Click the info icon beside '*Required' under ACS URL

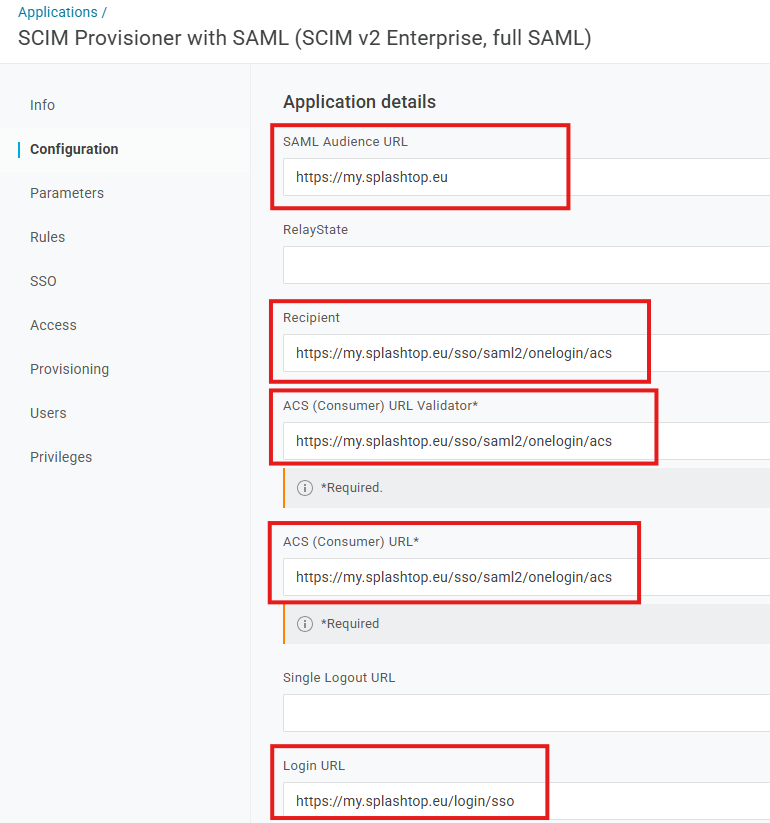click(x=305, y=624)
